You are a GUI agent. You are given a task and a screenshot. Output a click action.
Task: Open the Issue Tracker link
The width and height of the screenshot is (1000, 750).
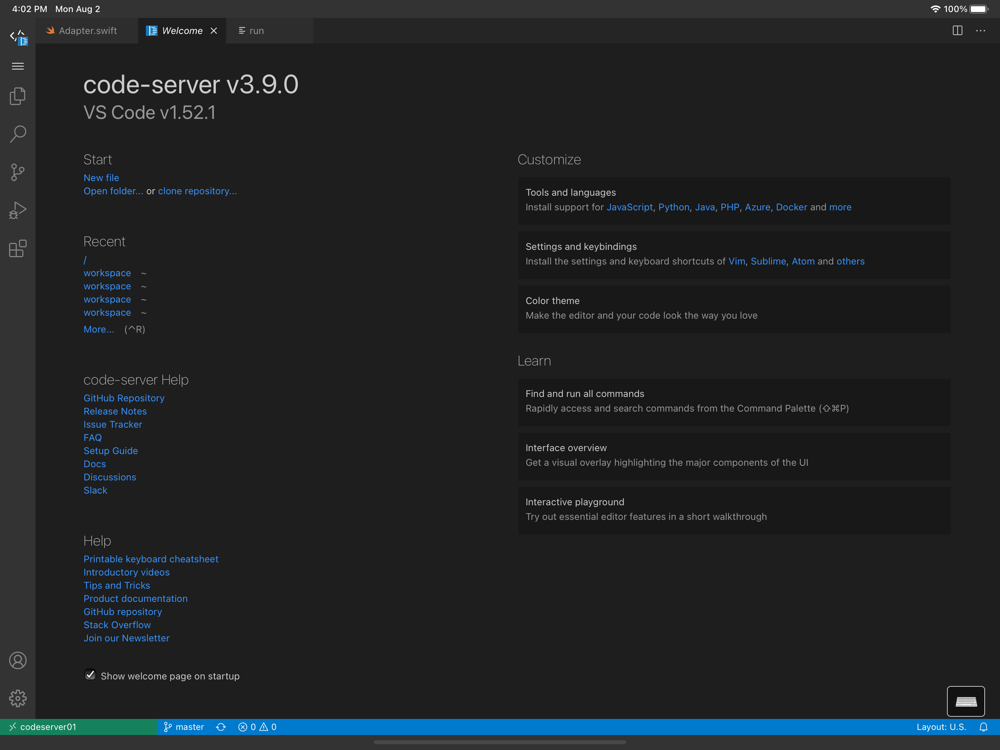point(112,425)
